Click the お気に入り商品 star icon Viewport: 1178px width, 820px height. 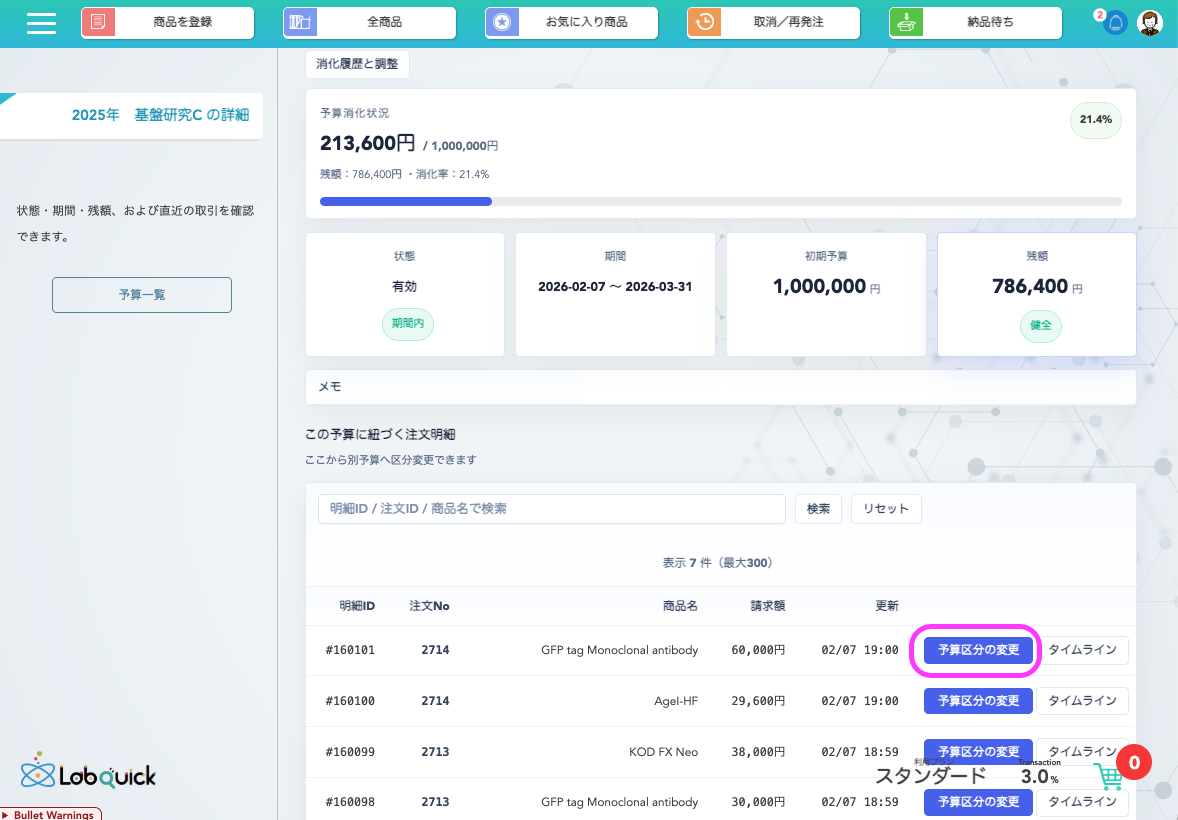[x=501, y=23]
